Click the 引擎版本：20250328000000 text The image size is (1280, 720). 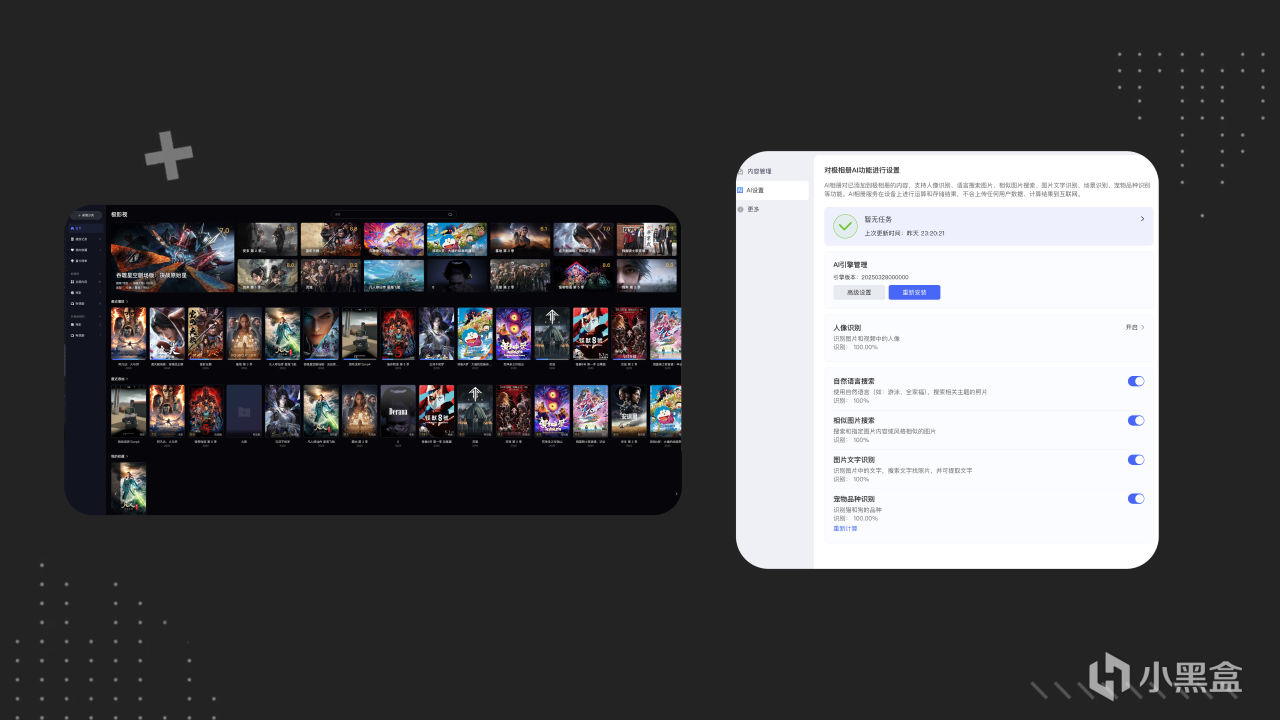(871, 277)
